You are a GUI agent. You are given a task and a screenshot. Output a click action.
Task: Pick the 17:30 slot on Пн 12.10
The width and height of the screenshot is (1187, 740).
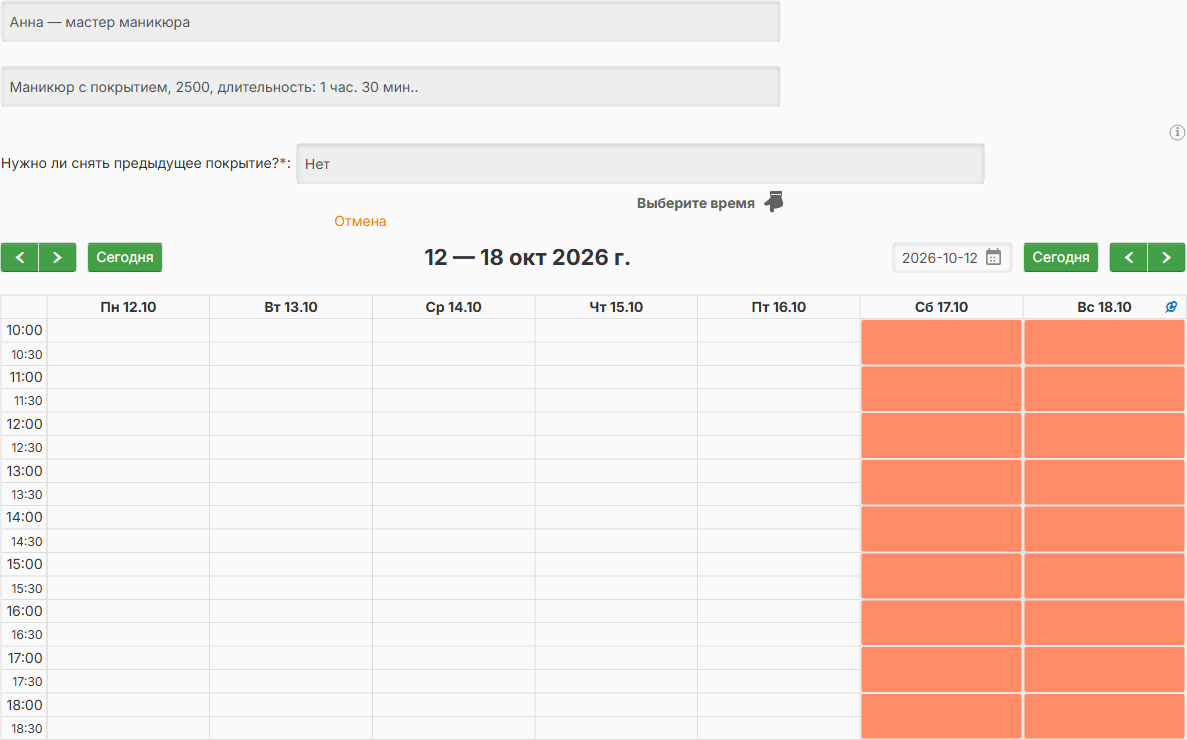point(128,682)
